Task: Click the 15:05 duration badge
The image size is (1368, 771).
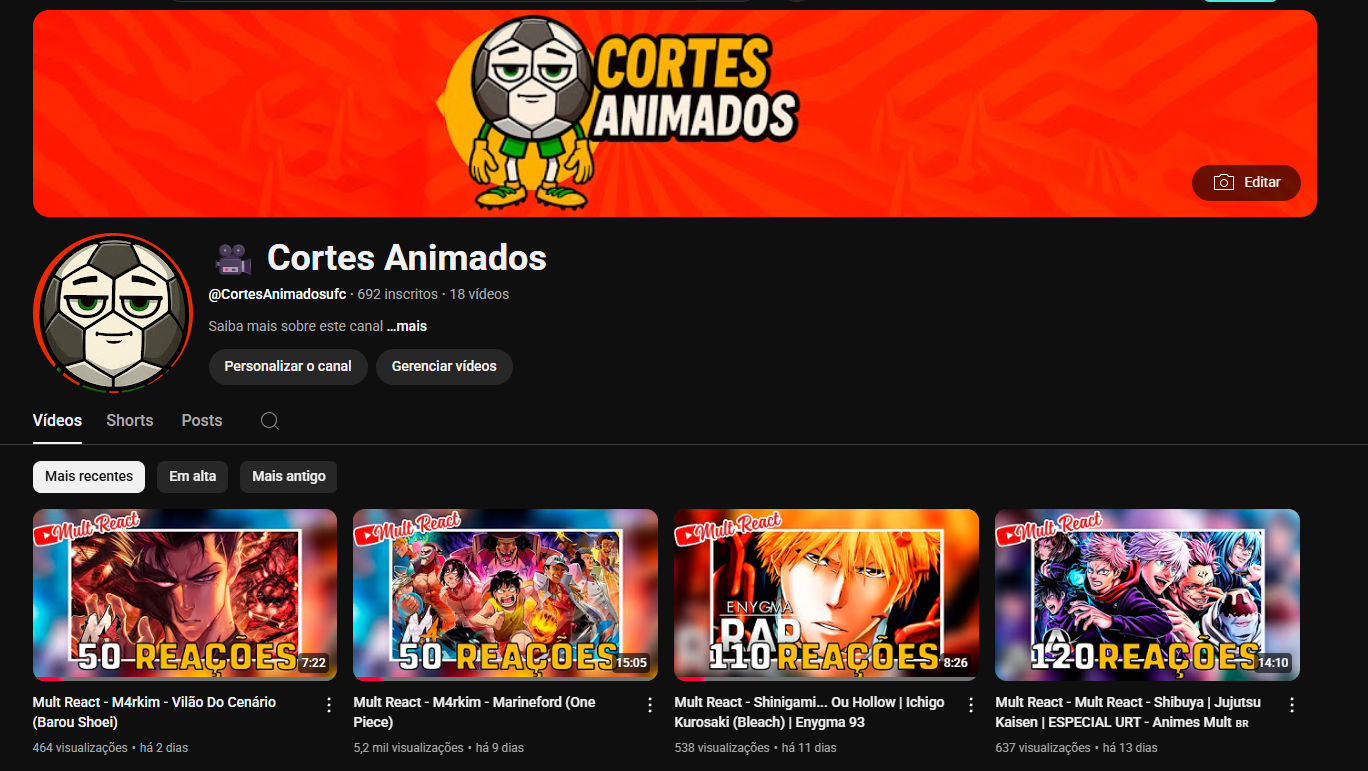Action: [631, 663]
